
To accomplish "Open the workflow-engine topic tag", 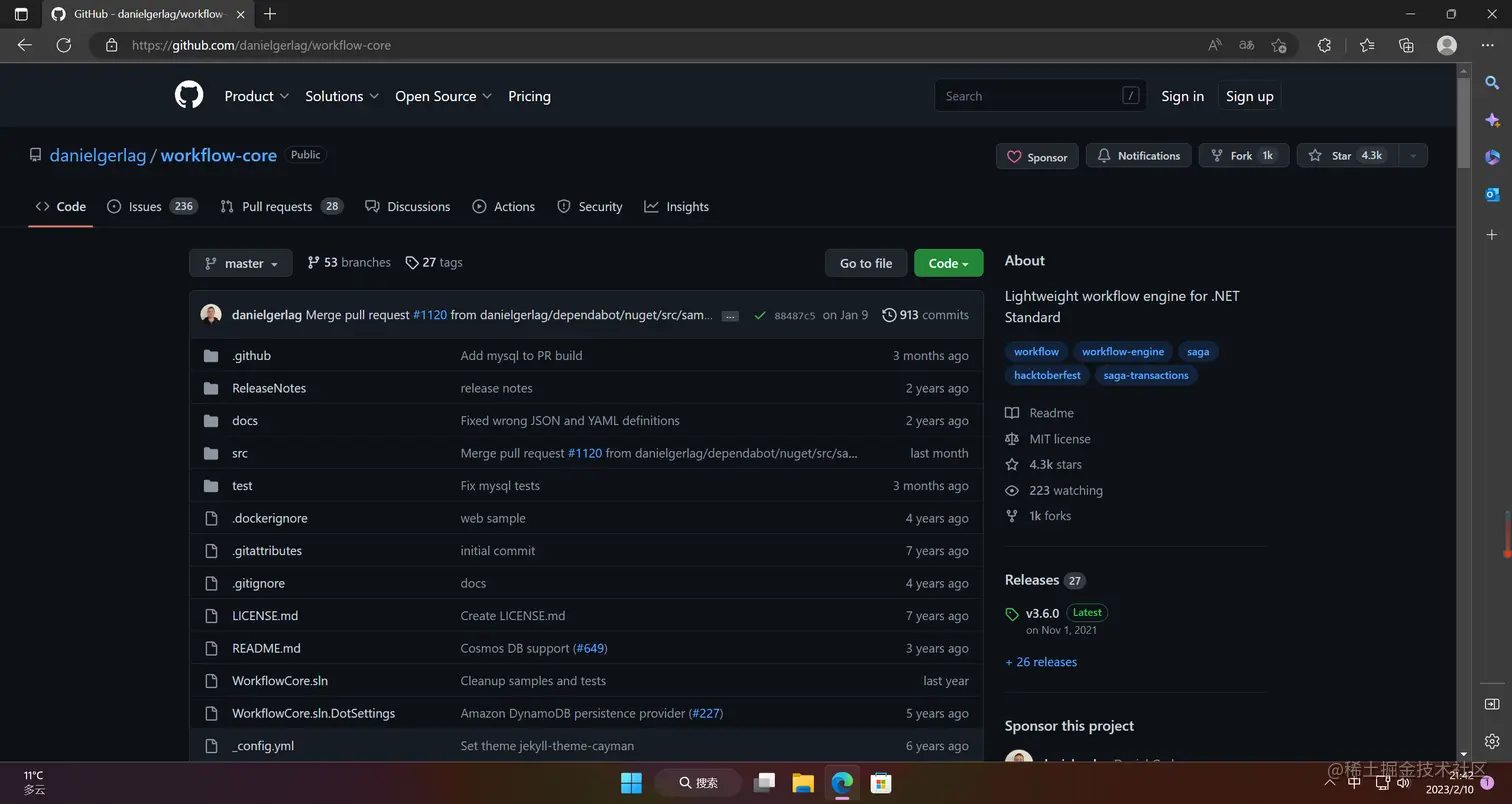I will coord(1123,352).
